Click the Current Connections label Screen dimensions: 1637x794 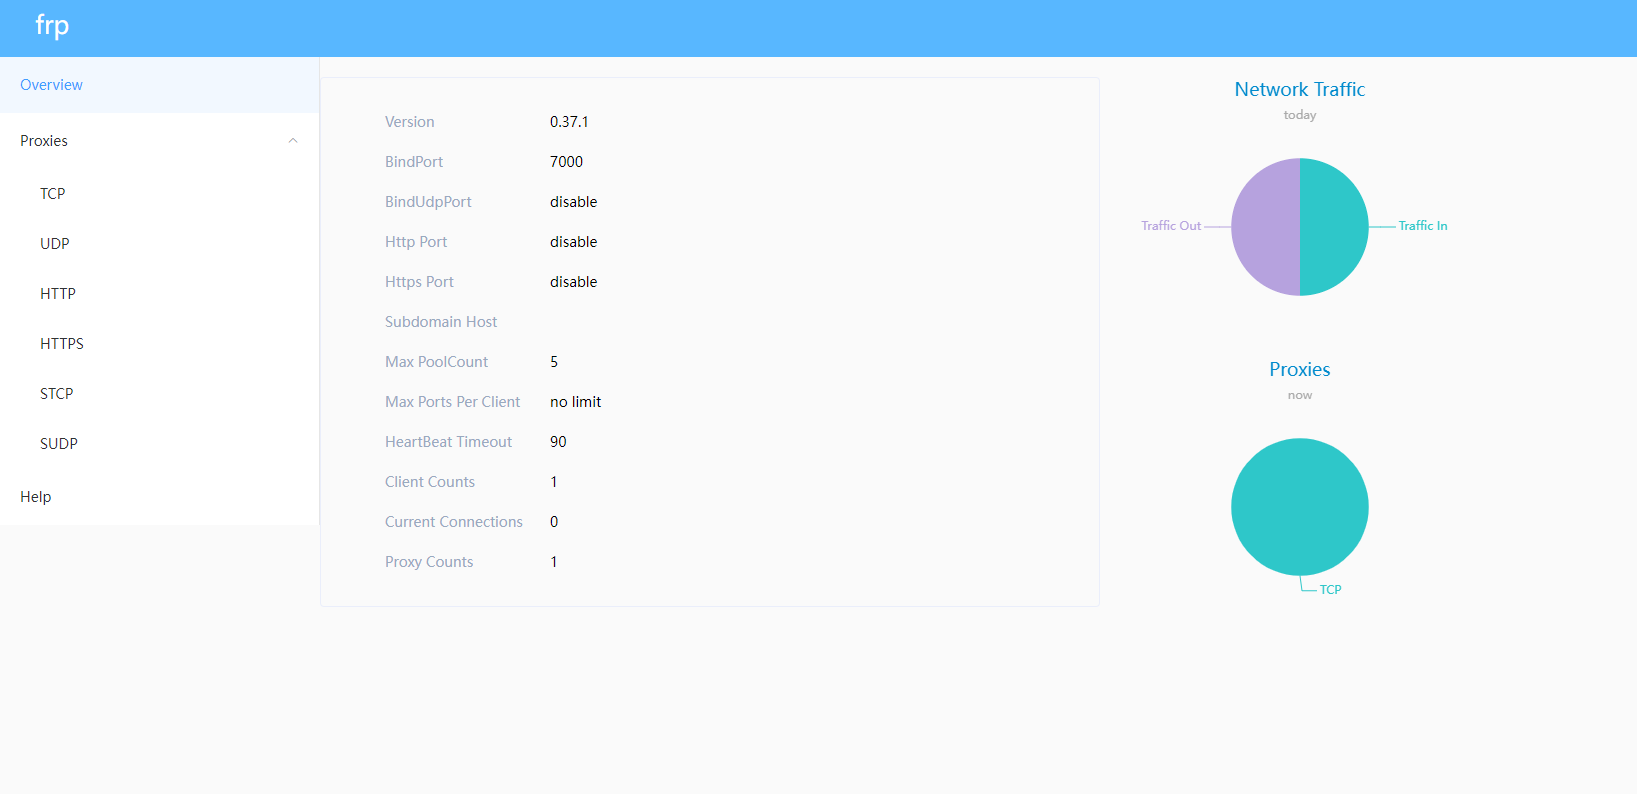click(x=454, y=522)
